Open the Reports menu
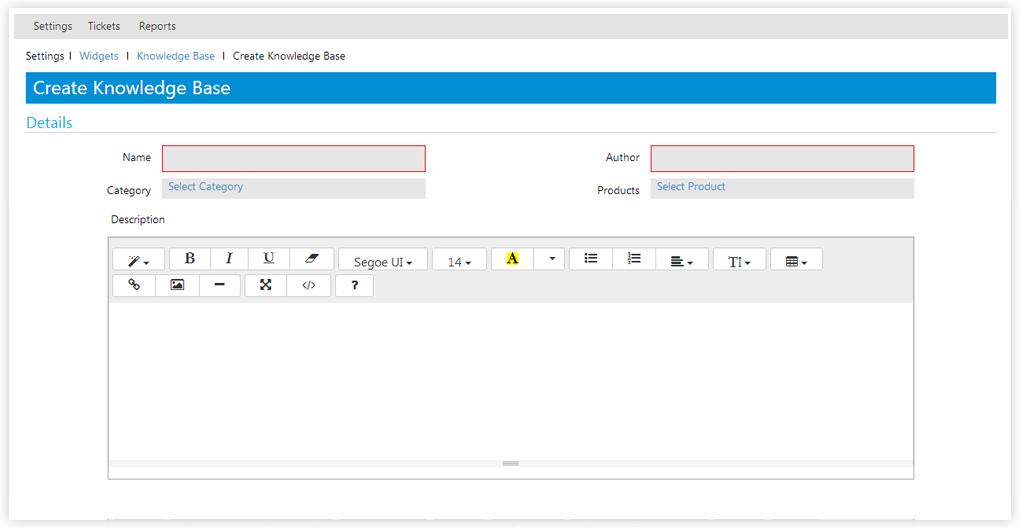This screenshot has width=1020, height=528. pos(157,26)
